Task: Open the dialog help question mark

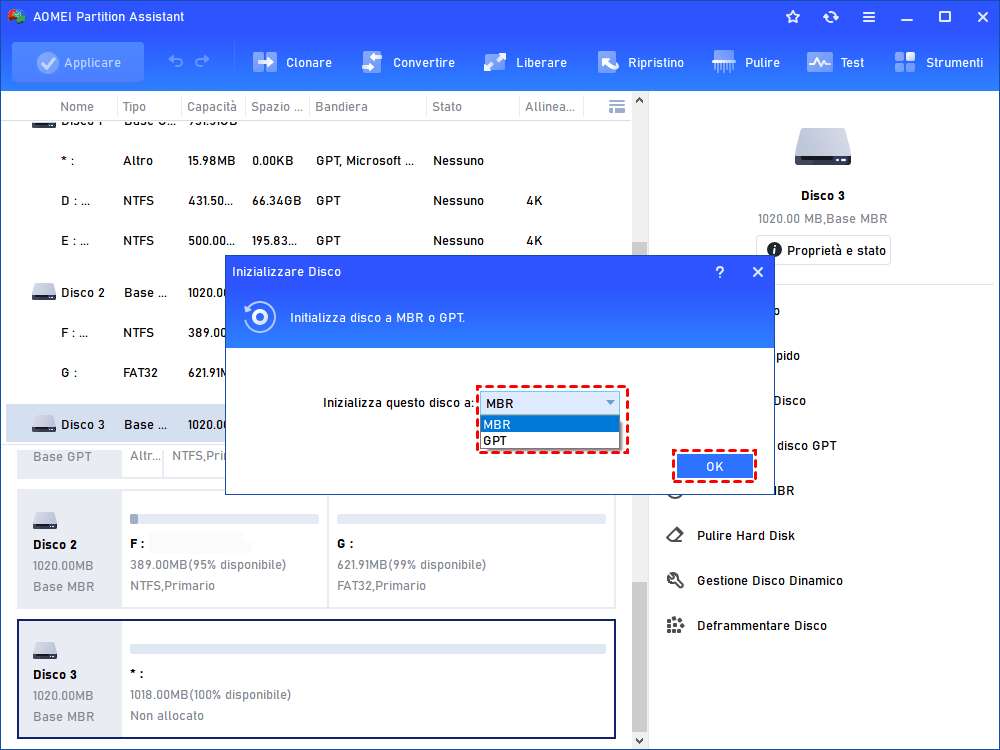Action: pyautogui.click(x=719, y=272)
